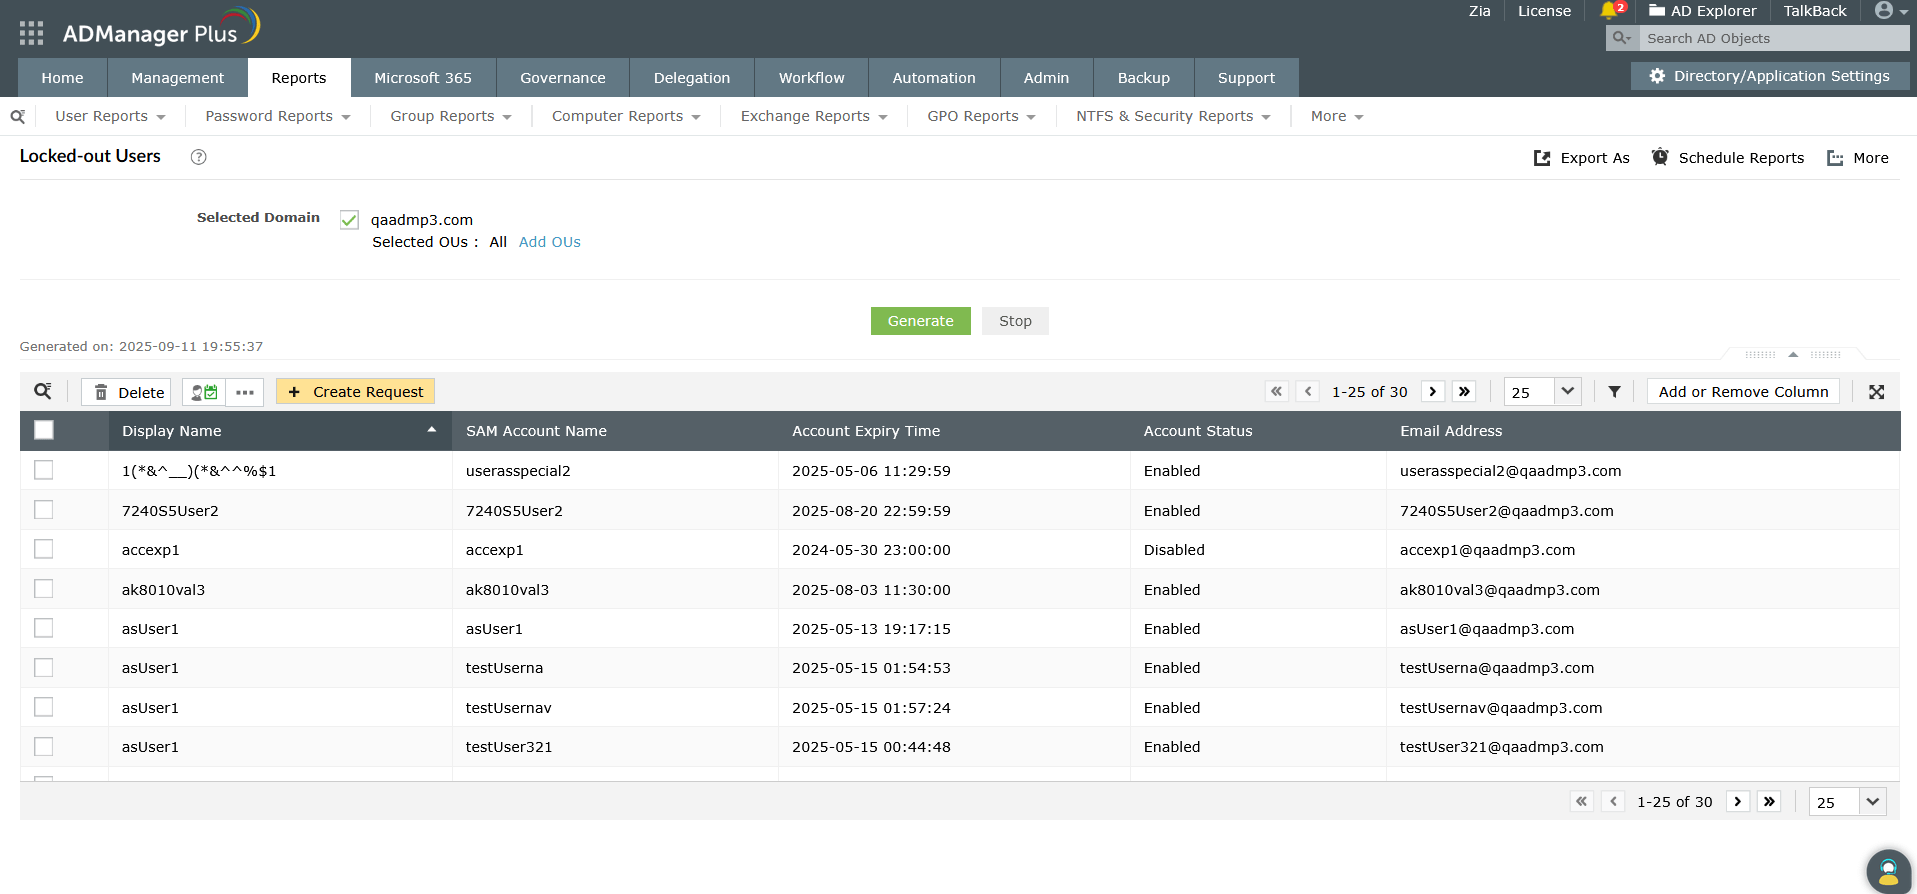Toggle the qaadmp3.com domain checkbox

pos(349,220)
